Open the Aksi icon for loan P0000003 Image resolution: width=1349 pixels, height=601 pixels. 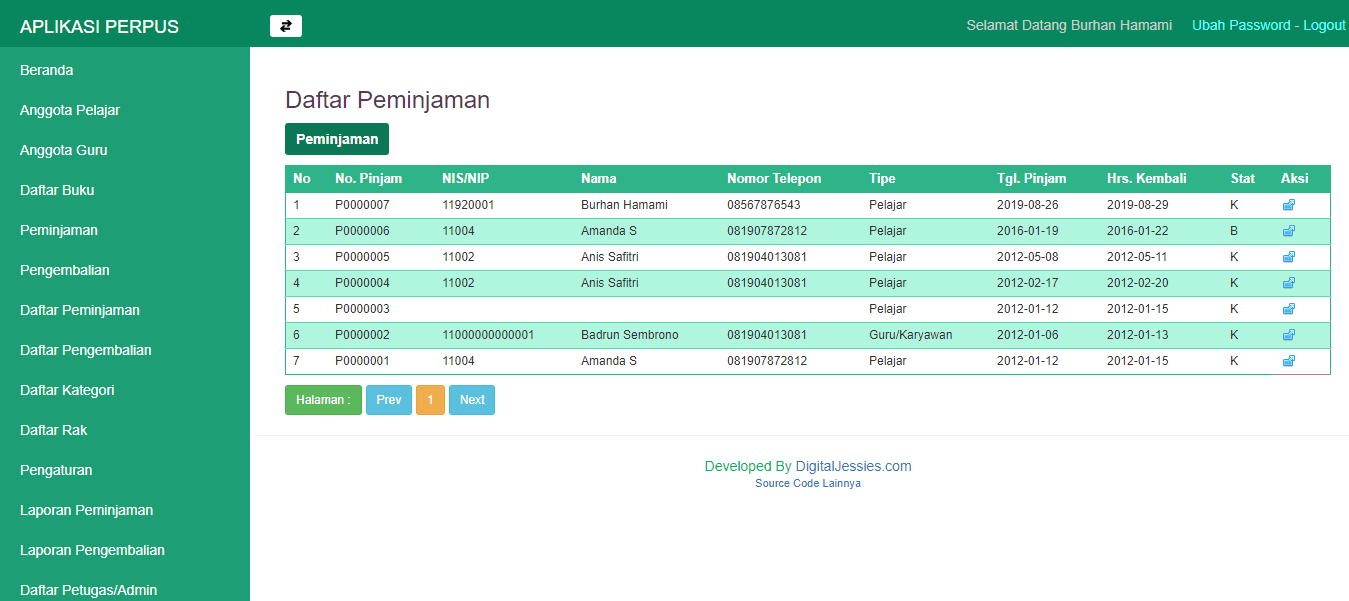[x=1288, y=308]
